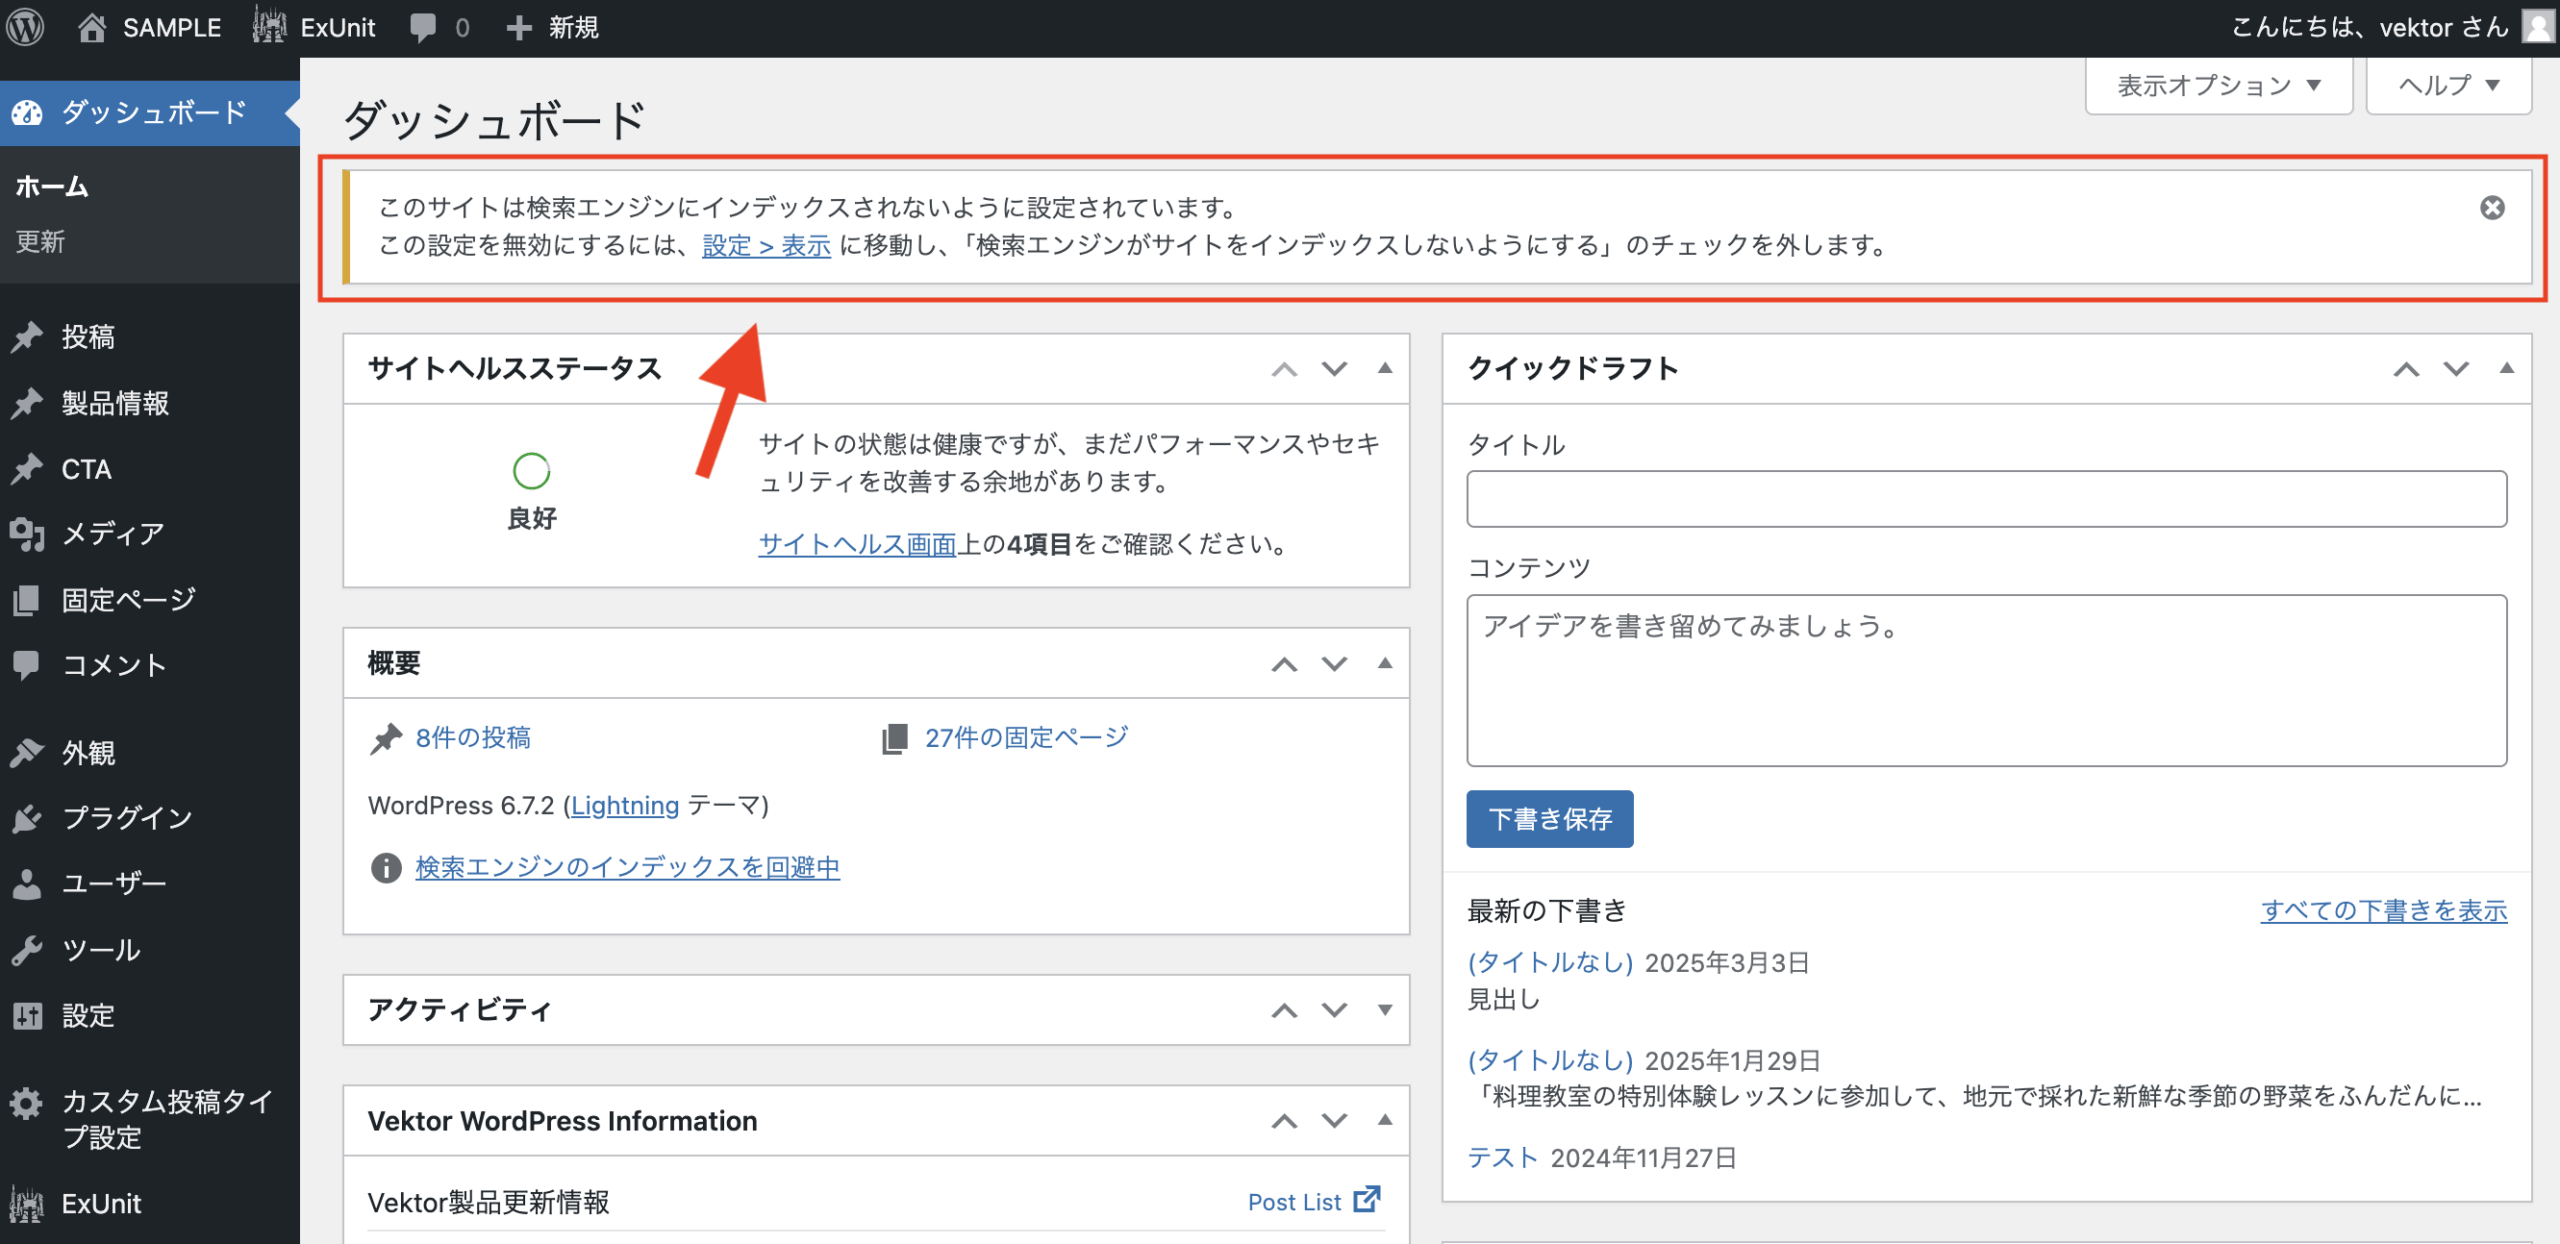The width and height of the screenshot is (2560, 1244).
Task: Click the SAMPLE home icon
Action: point(92,27)
